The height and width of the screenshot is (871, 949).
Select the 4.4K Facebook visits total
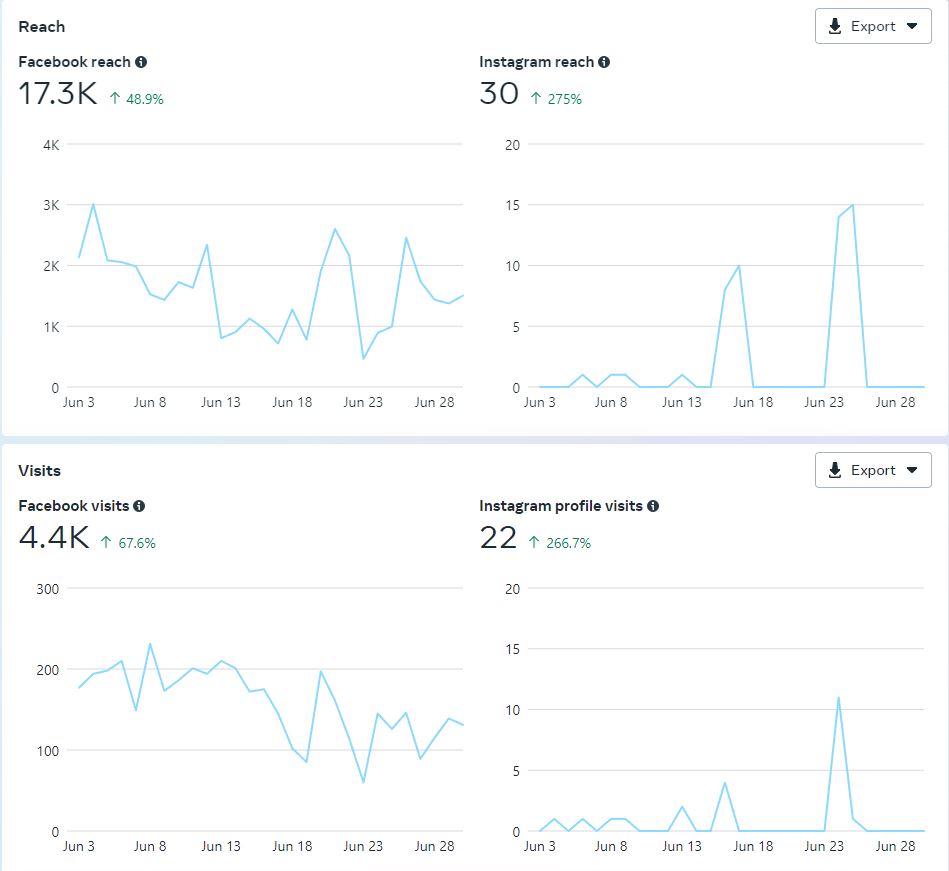point(54,539)
